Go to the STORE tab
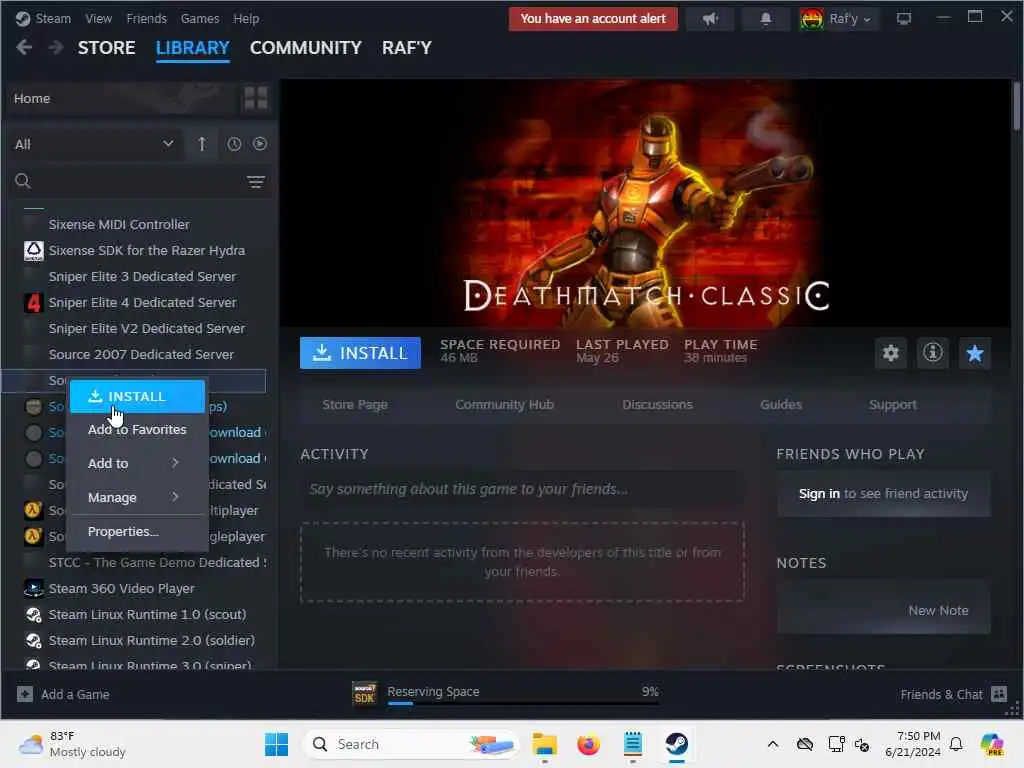1024x768 pixels. click(106, 48)
